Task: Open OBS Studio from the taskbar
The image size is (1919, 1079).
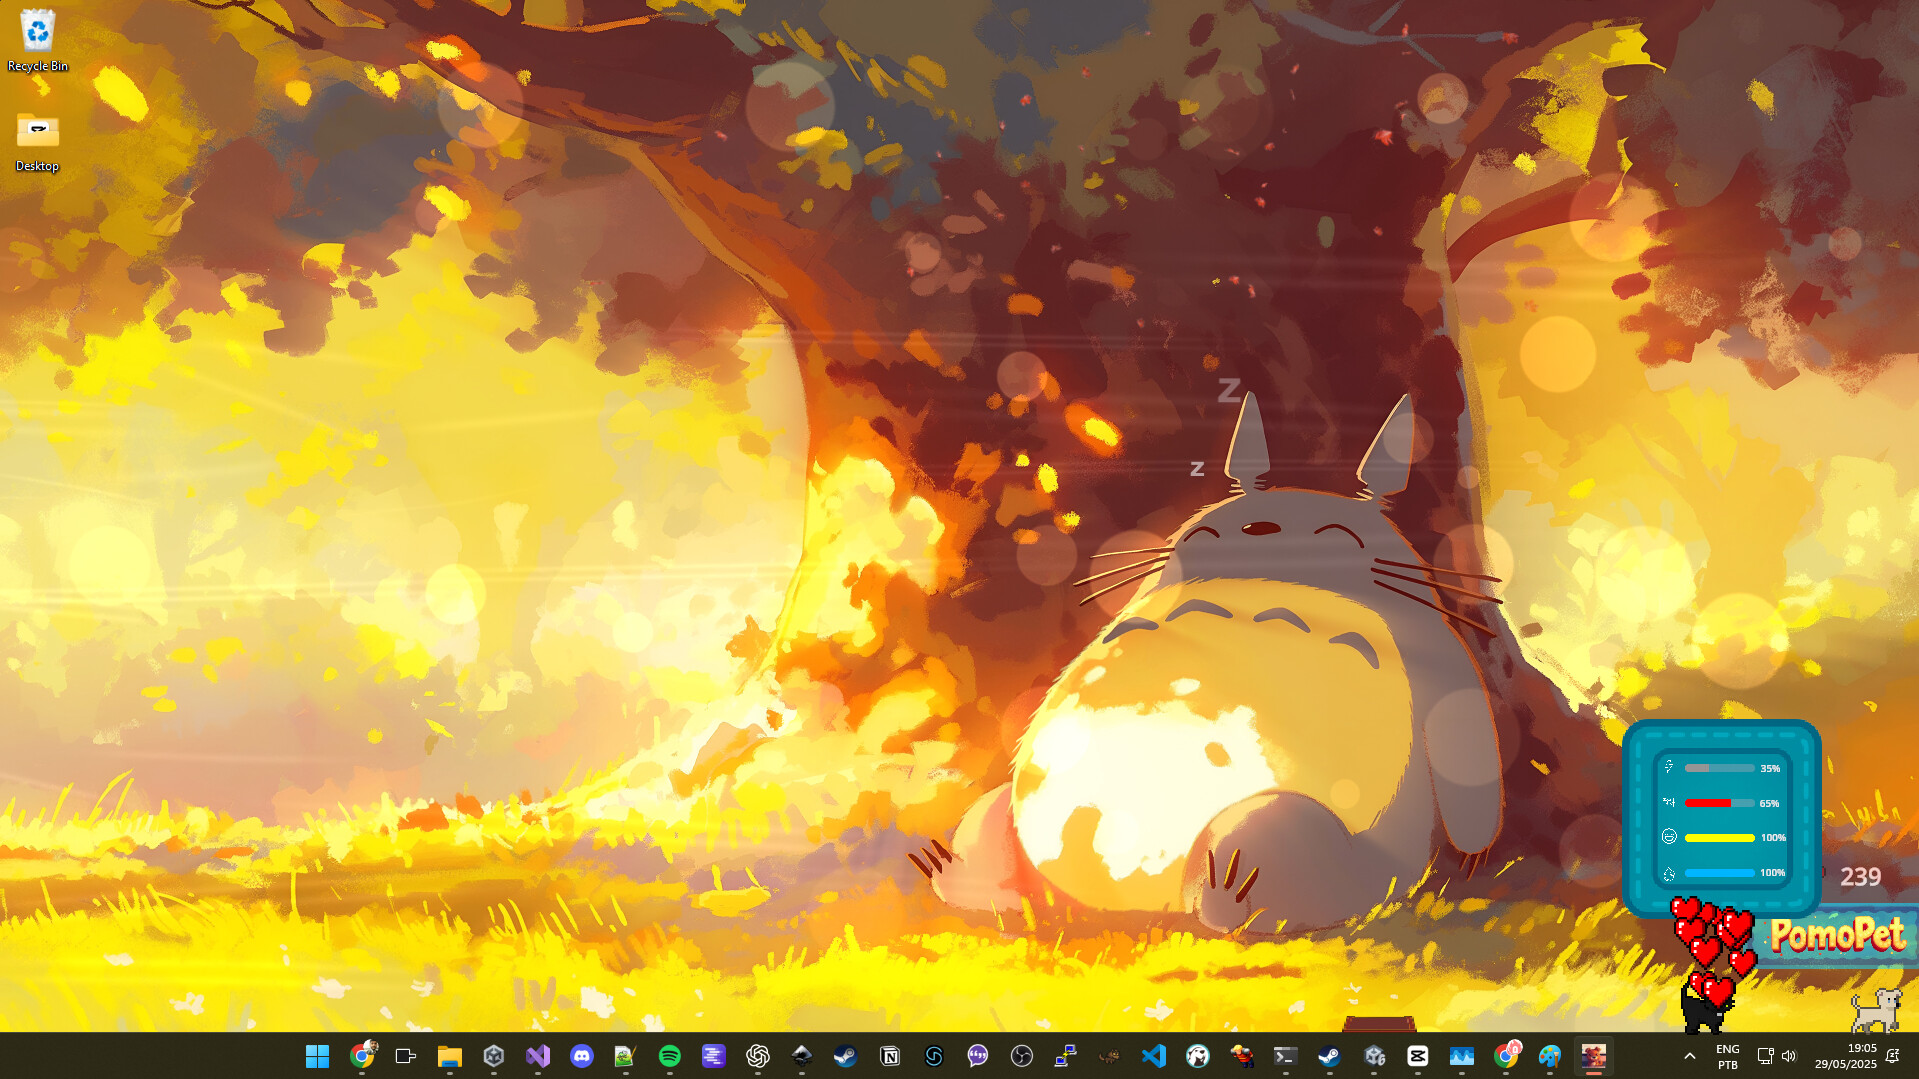Action: pos(1023,1056)
